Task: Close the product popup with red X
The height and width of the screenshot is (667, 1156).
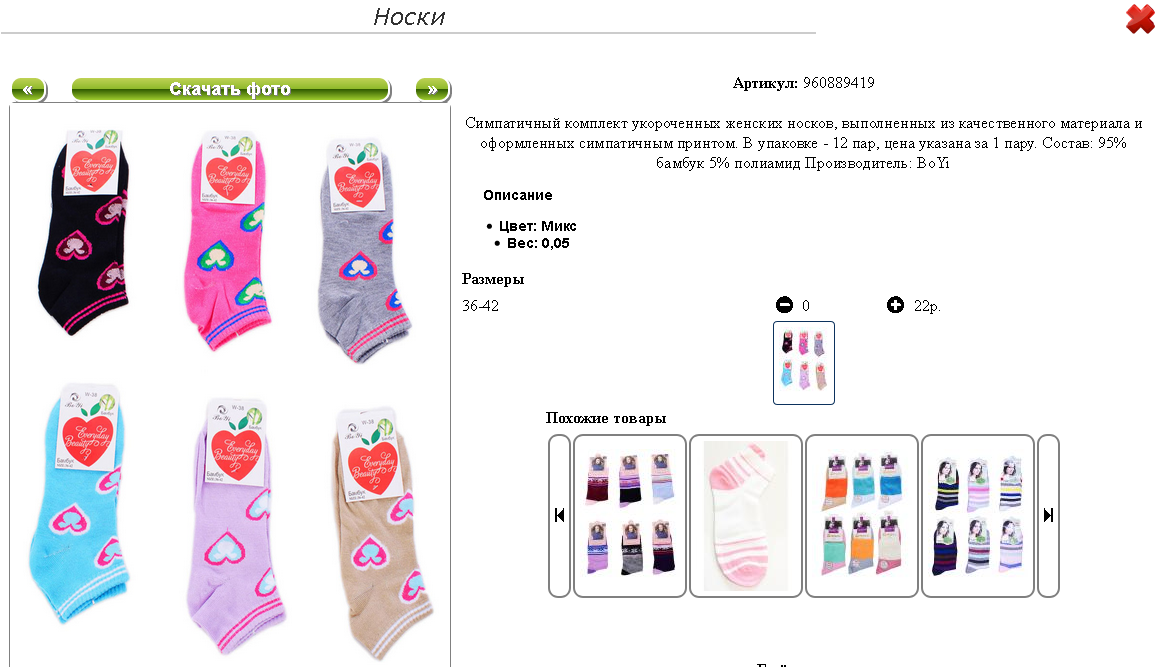Action: [x=1139, y=18]
